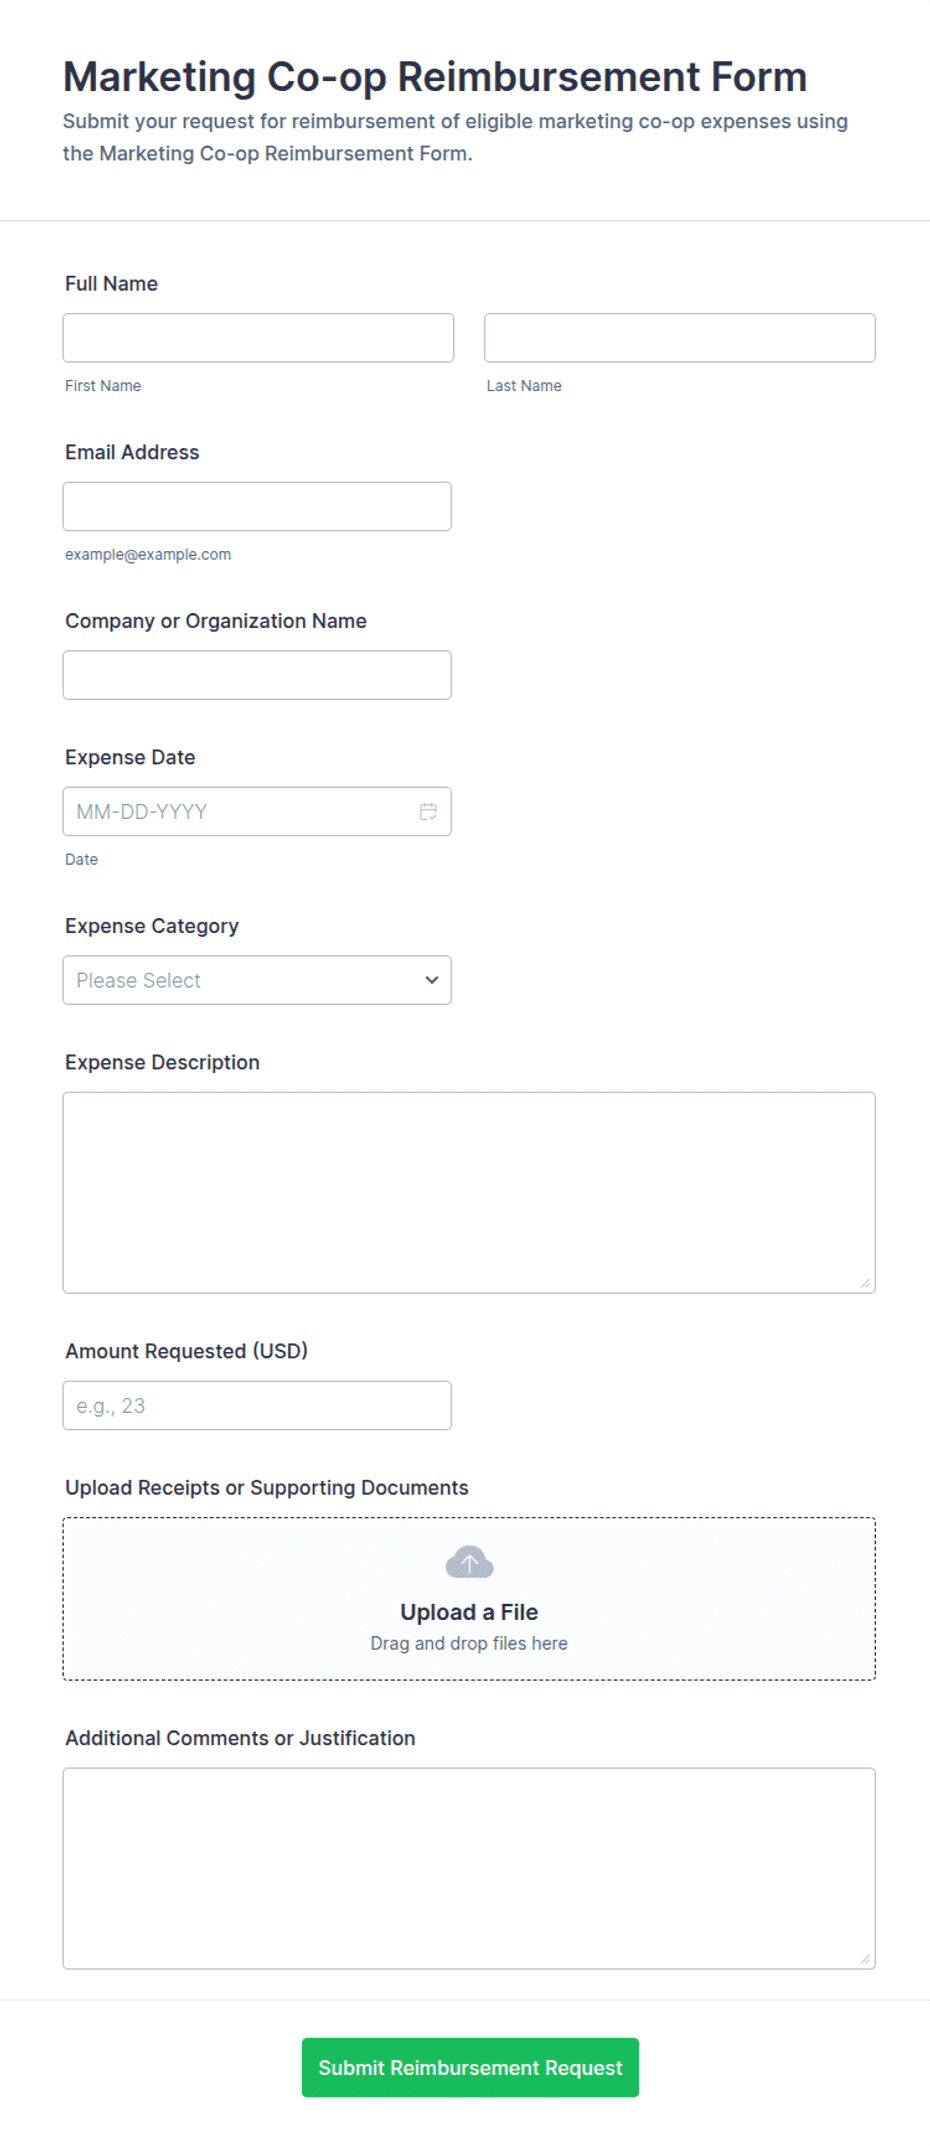The width and height of the screenshot is (930, 2146).
Task: Focus the Last Name input field
Action: [x=680, y=338]
